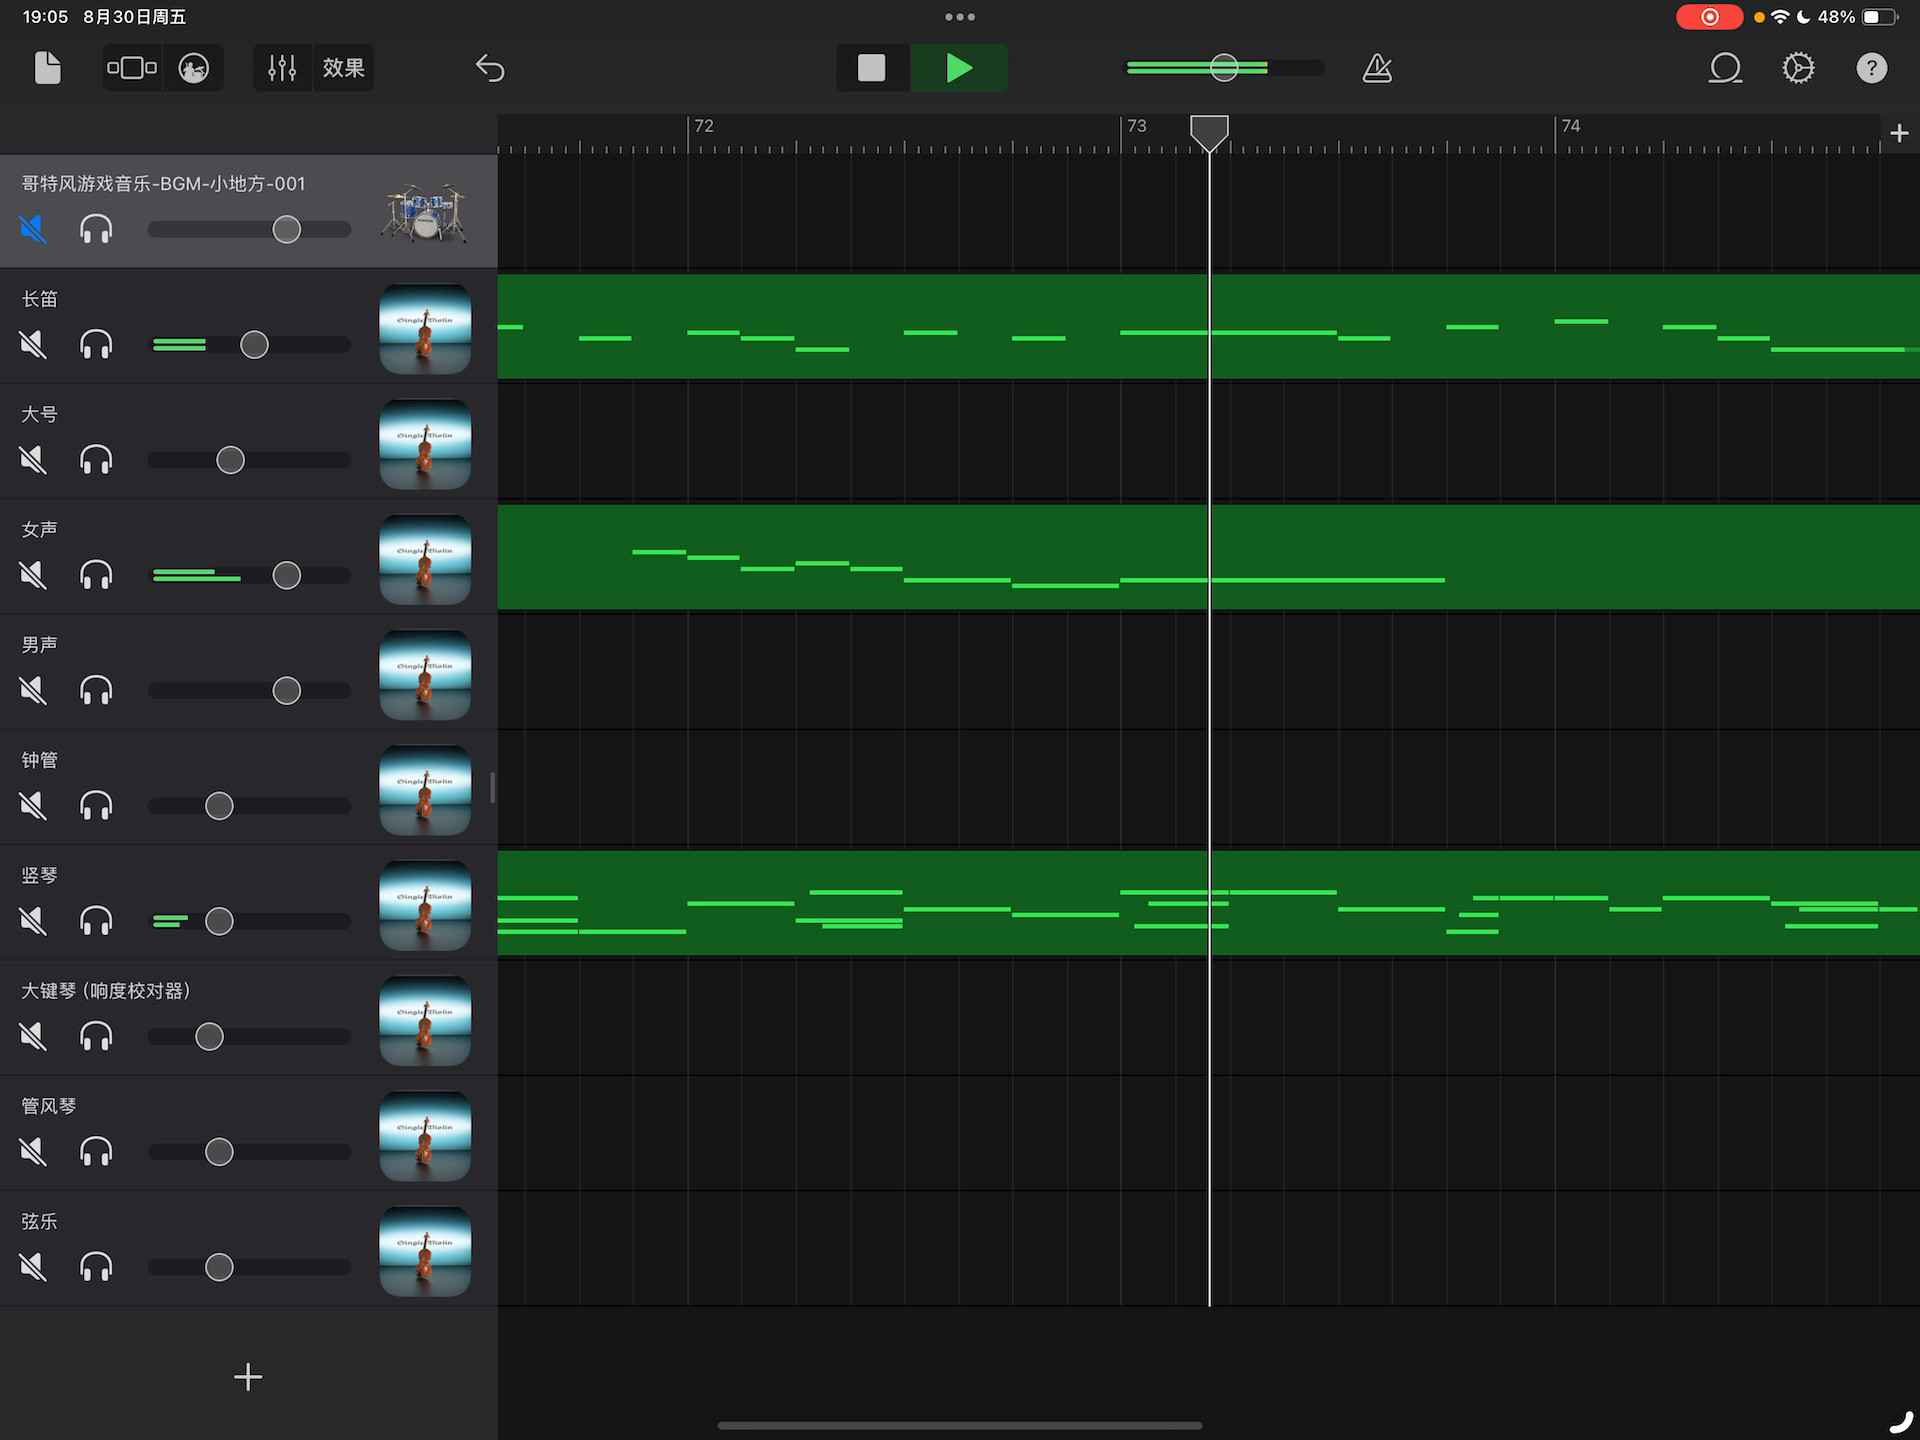Tap the battery status icon
The width and height of the screenshot is (1920, 1440).
(x=1880, y=17)
